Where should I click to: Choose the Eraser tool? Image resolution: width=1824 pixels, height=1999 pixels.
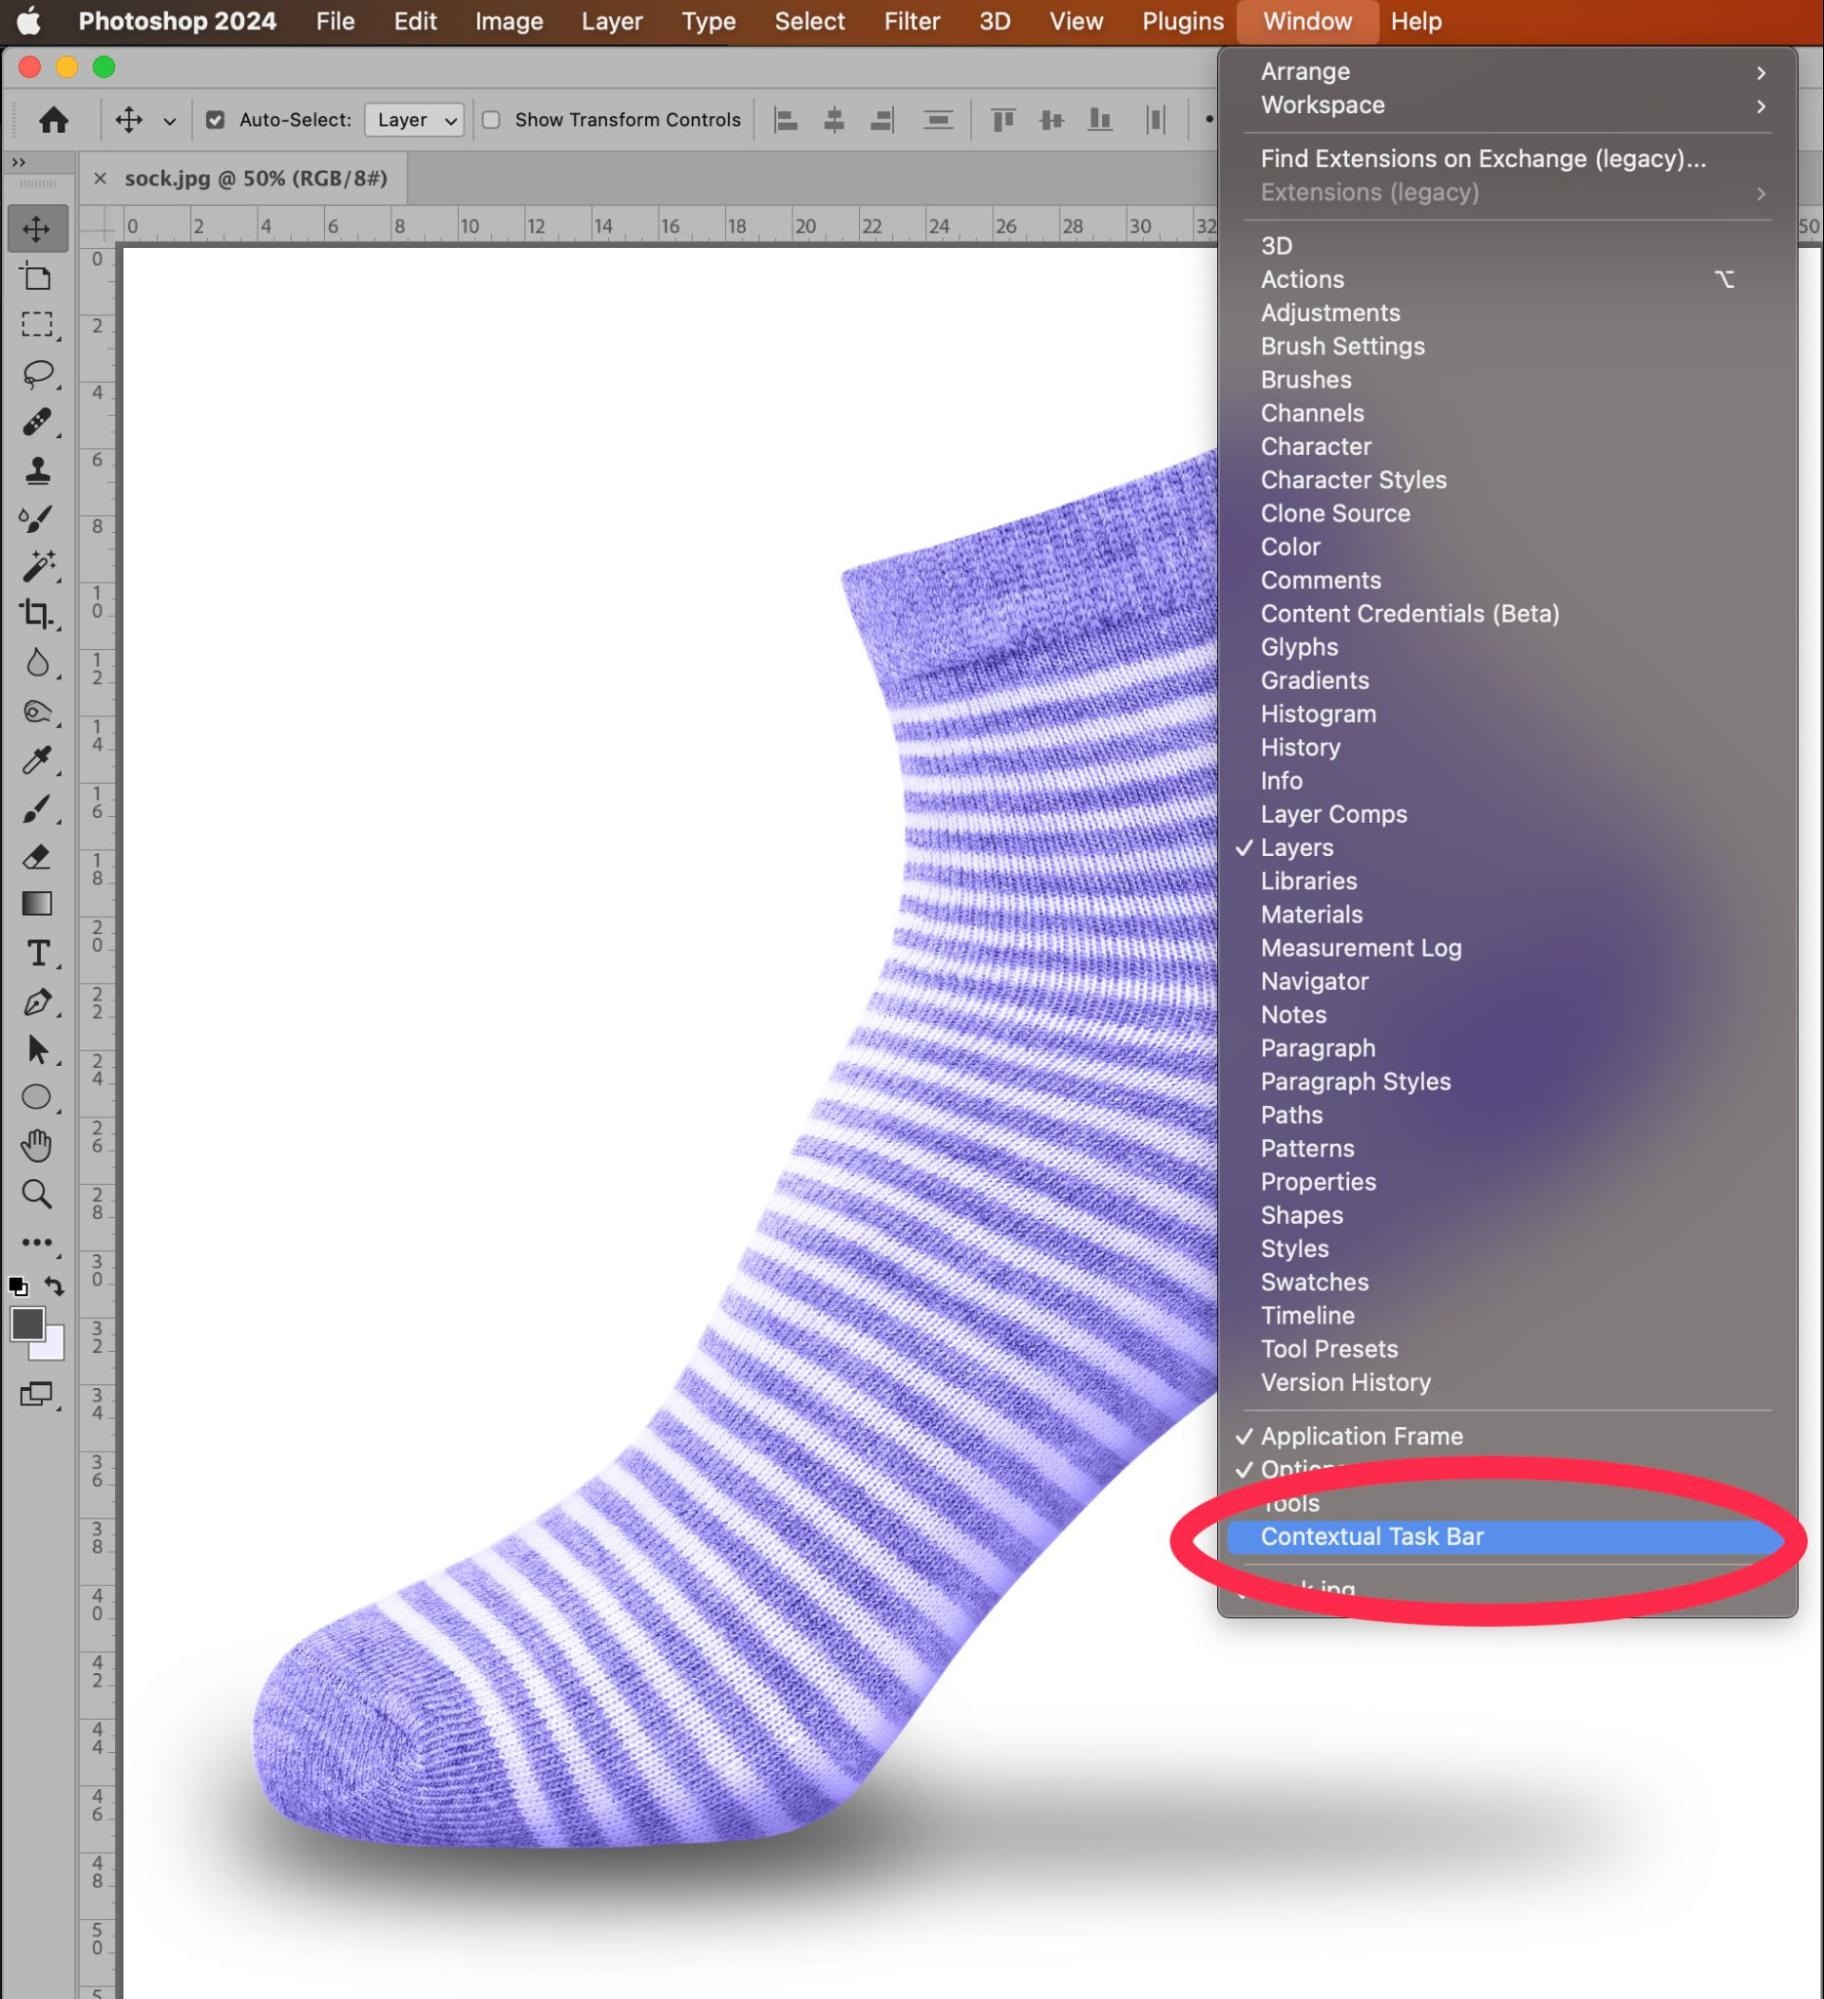click(37, 857)
